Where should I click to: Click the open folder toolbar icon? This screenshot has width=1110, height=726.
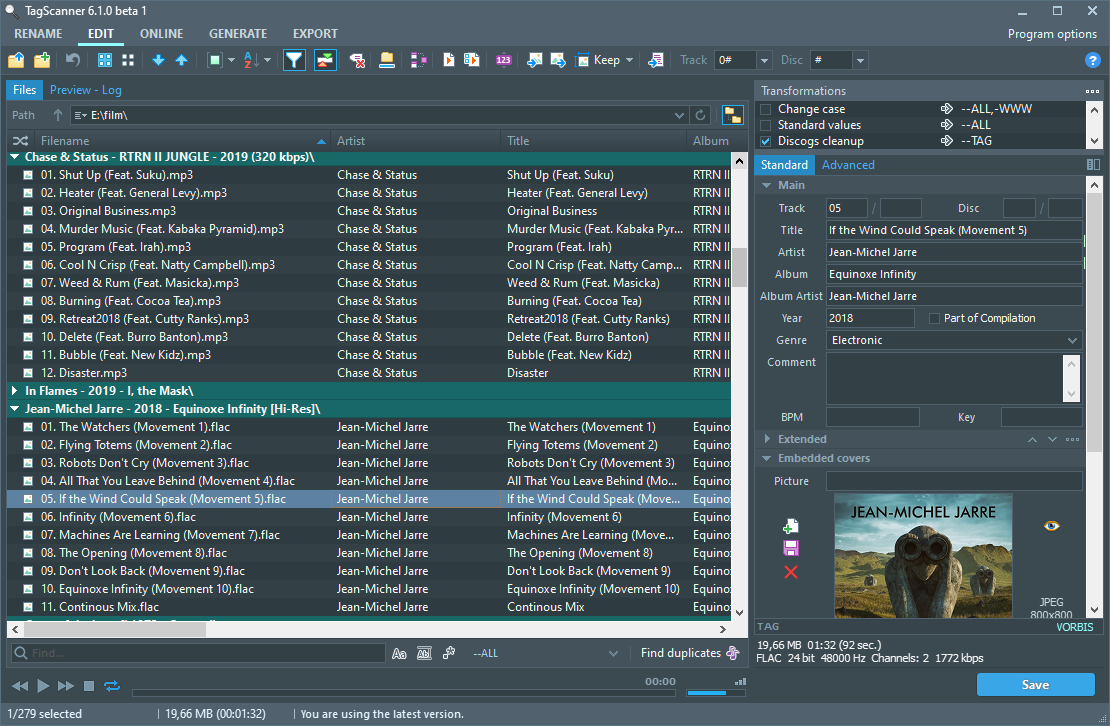pyautogui.click(x=16, y=60)
